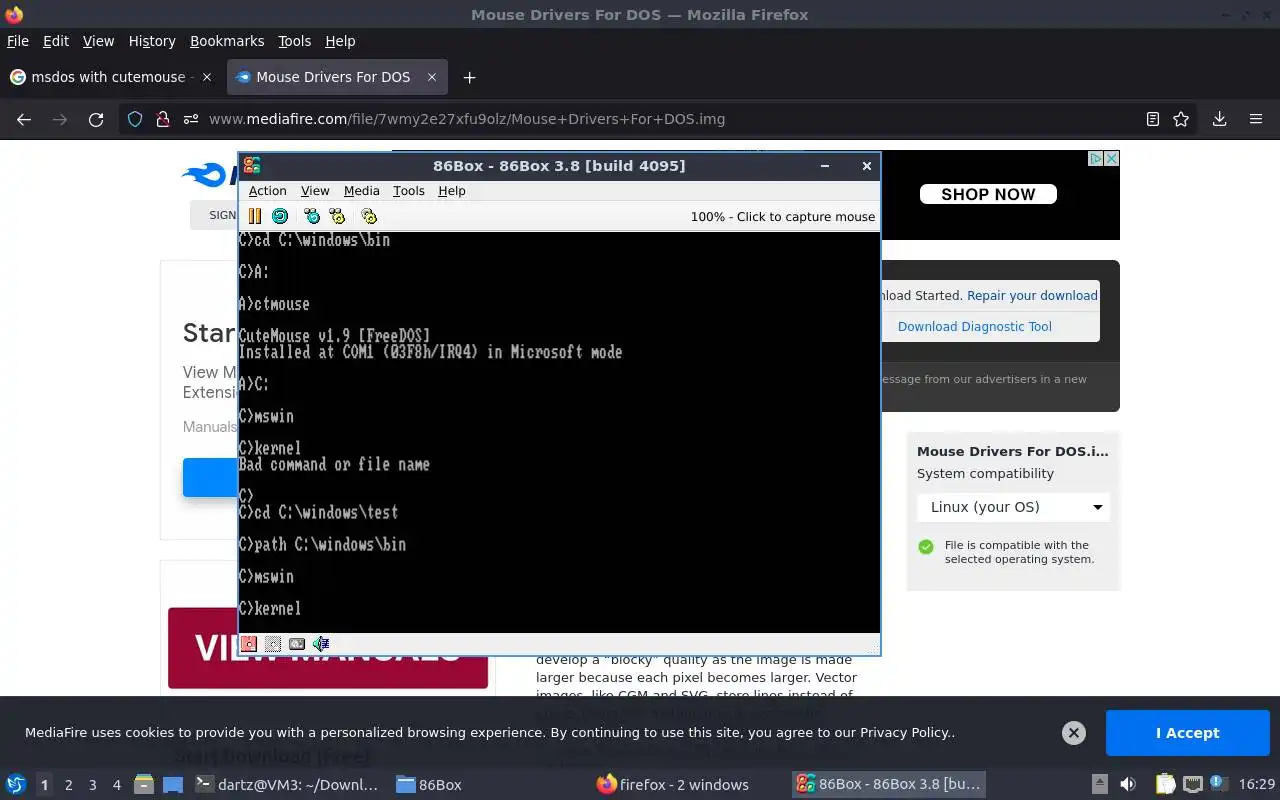Image resolution: width=1280 pixels, height=800 pixels.
Task: Click the fourth 86Box toolbar icon (Ctrl+Alt+Esc)
Action: click(x=337, y=216)
